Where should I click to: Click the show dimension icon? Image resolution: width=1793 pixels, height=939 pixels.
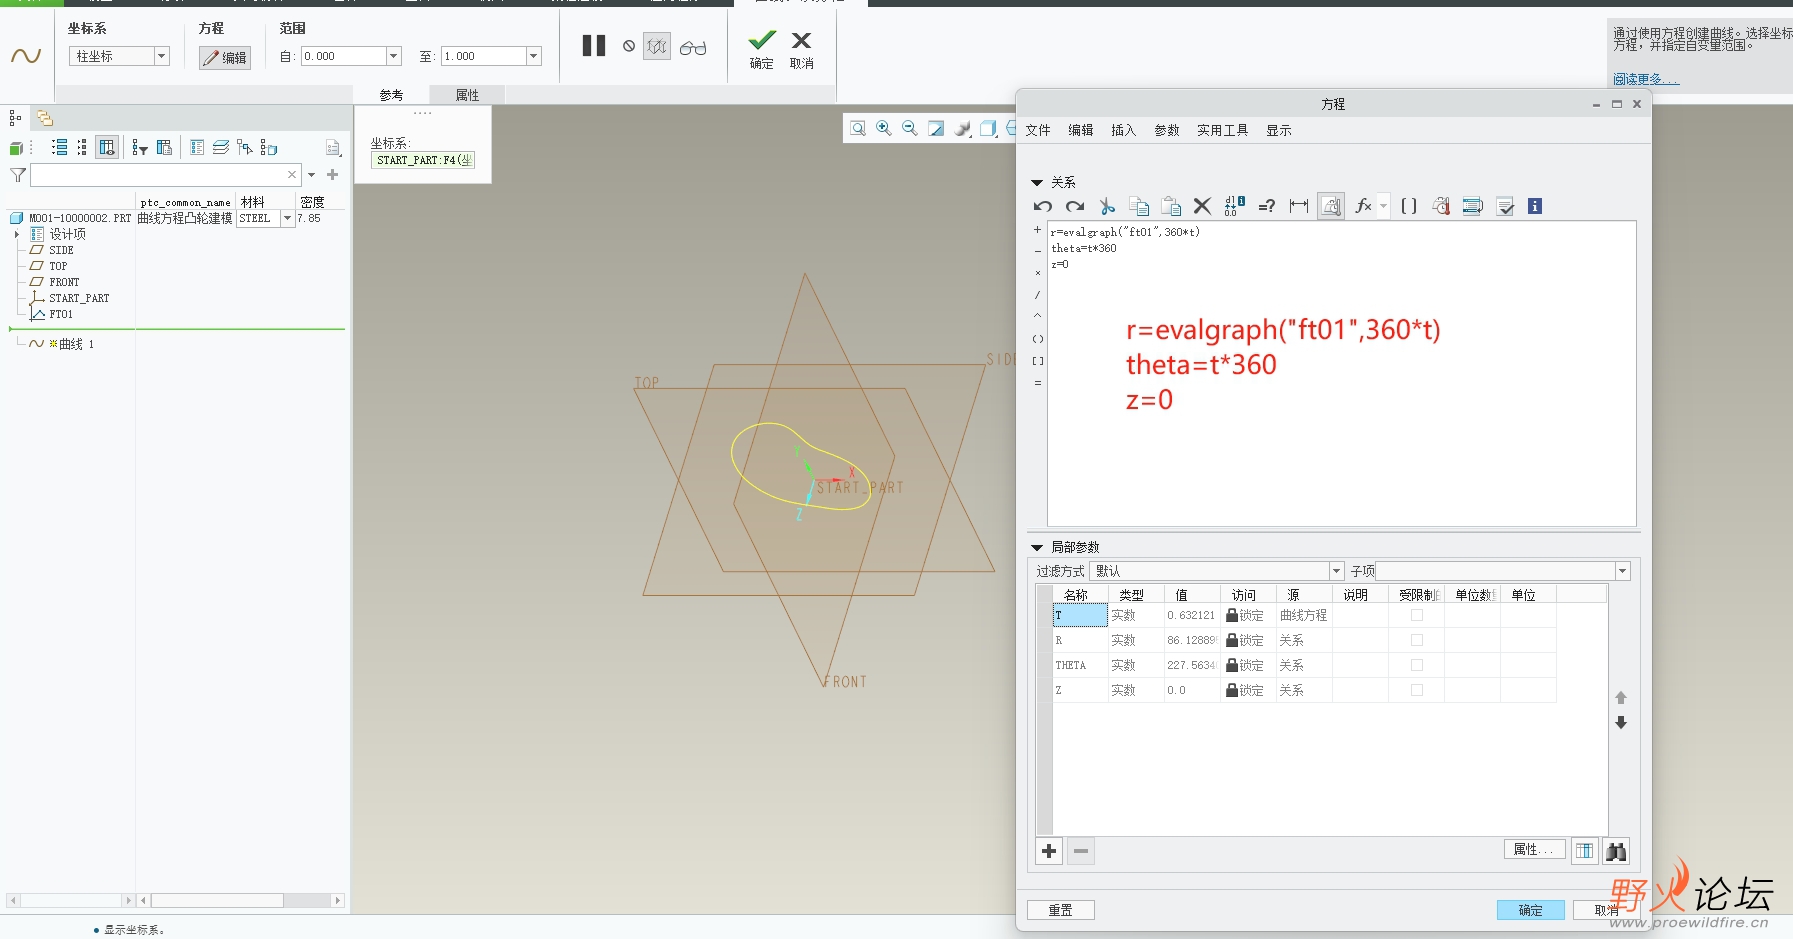pos(1299,206)
